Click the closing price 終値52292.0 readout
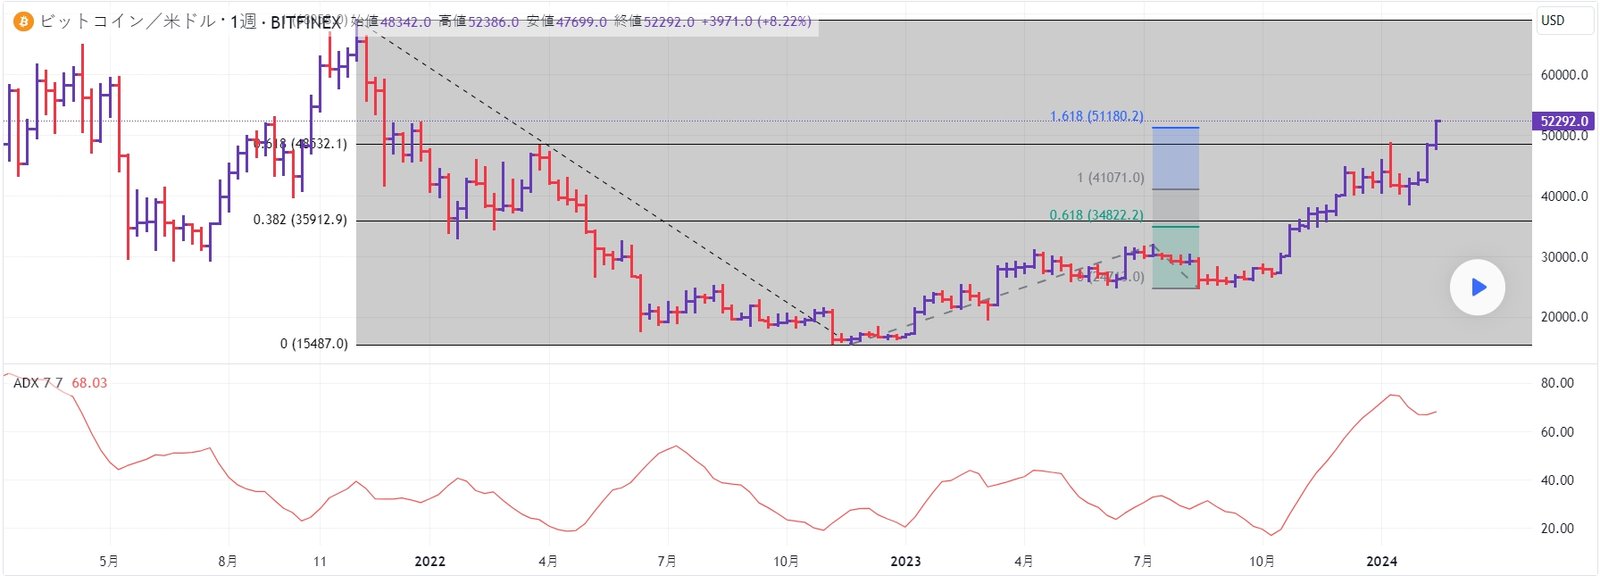Screen dimensions: 1600x576 point(653,21)
